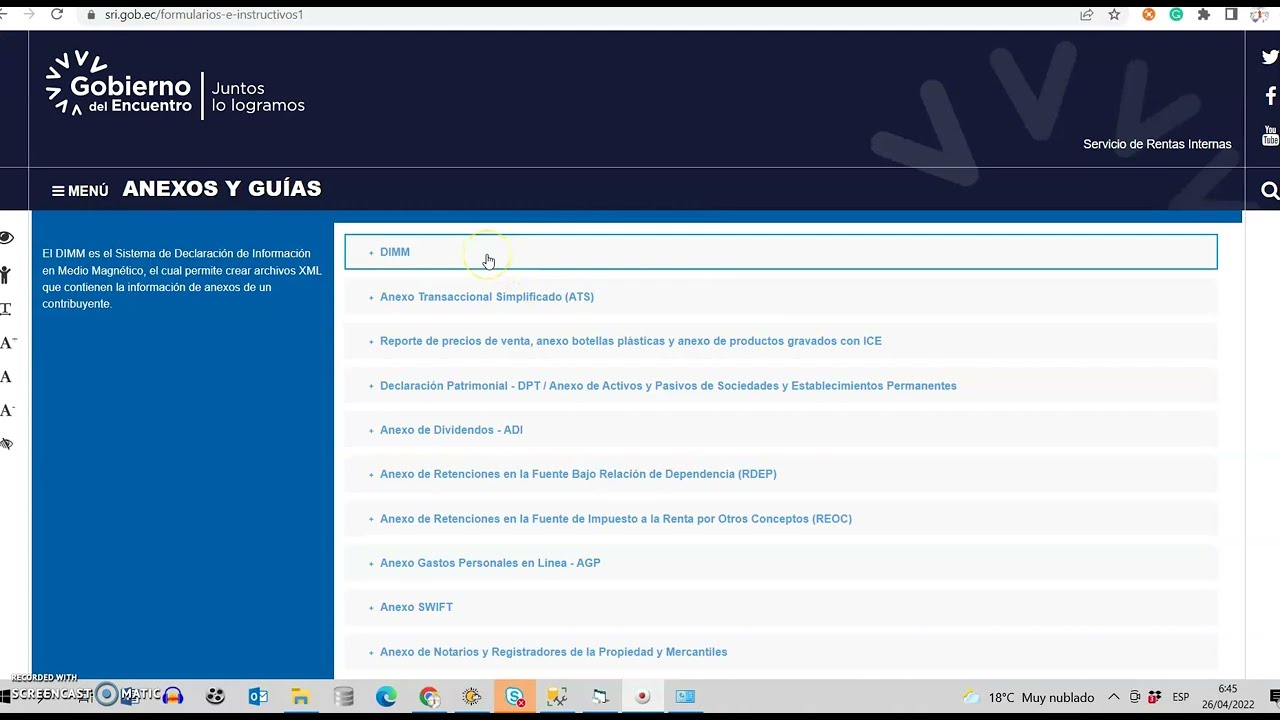The height and width of the screenshot is (720, 1280).
Task: Open the notifications center icon
Action: point(1274,697)
